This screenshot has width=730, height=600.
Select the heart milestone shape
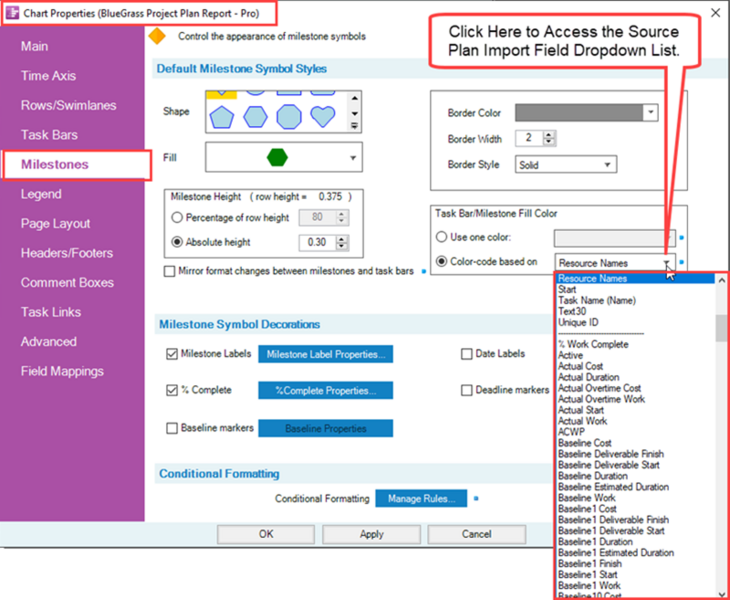pos(323,116)
